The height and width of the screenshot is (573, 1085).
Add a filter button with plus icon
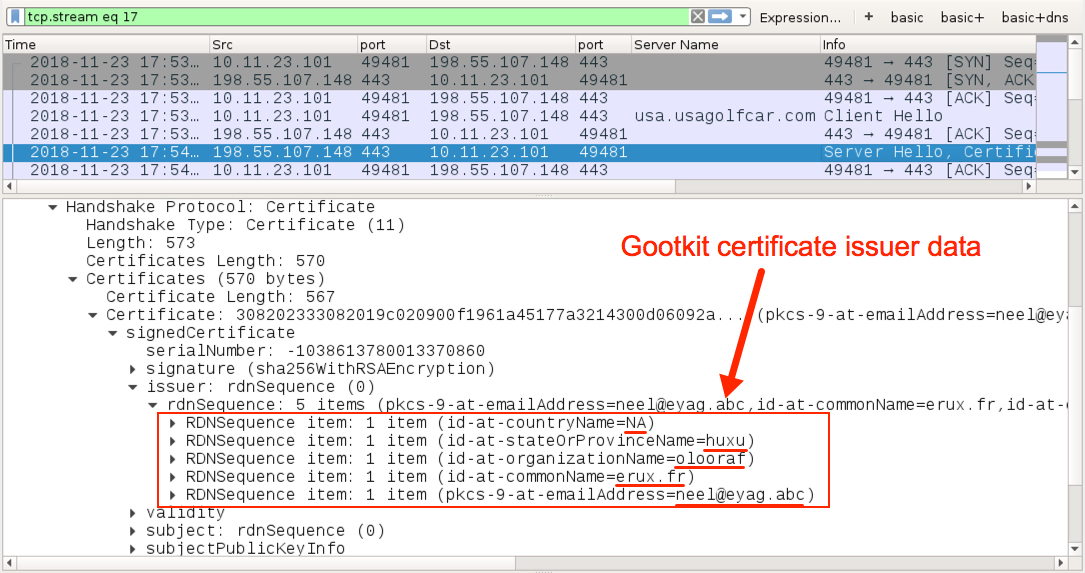[x=868, y=17]
